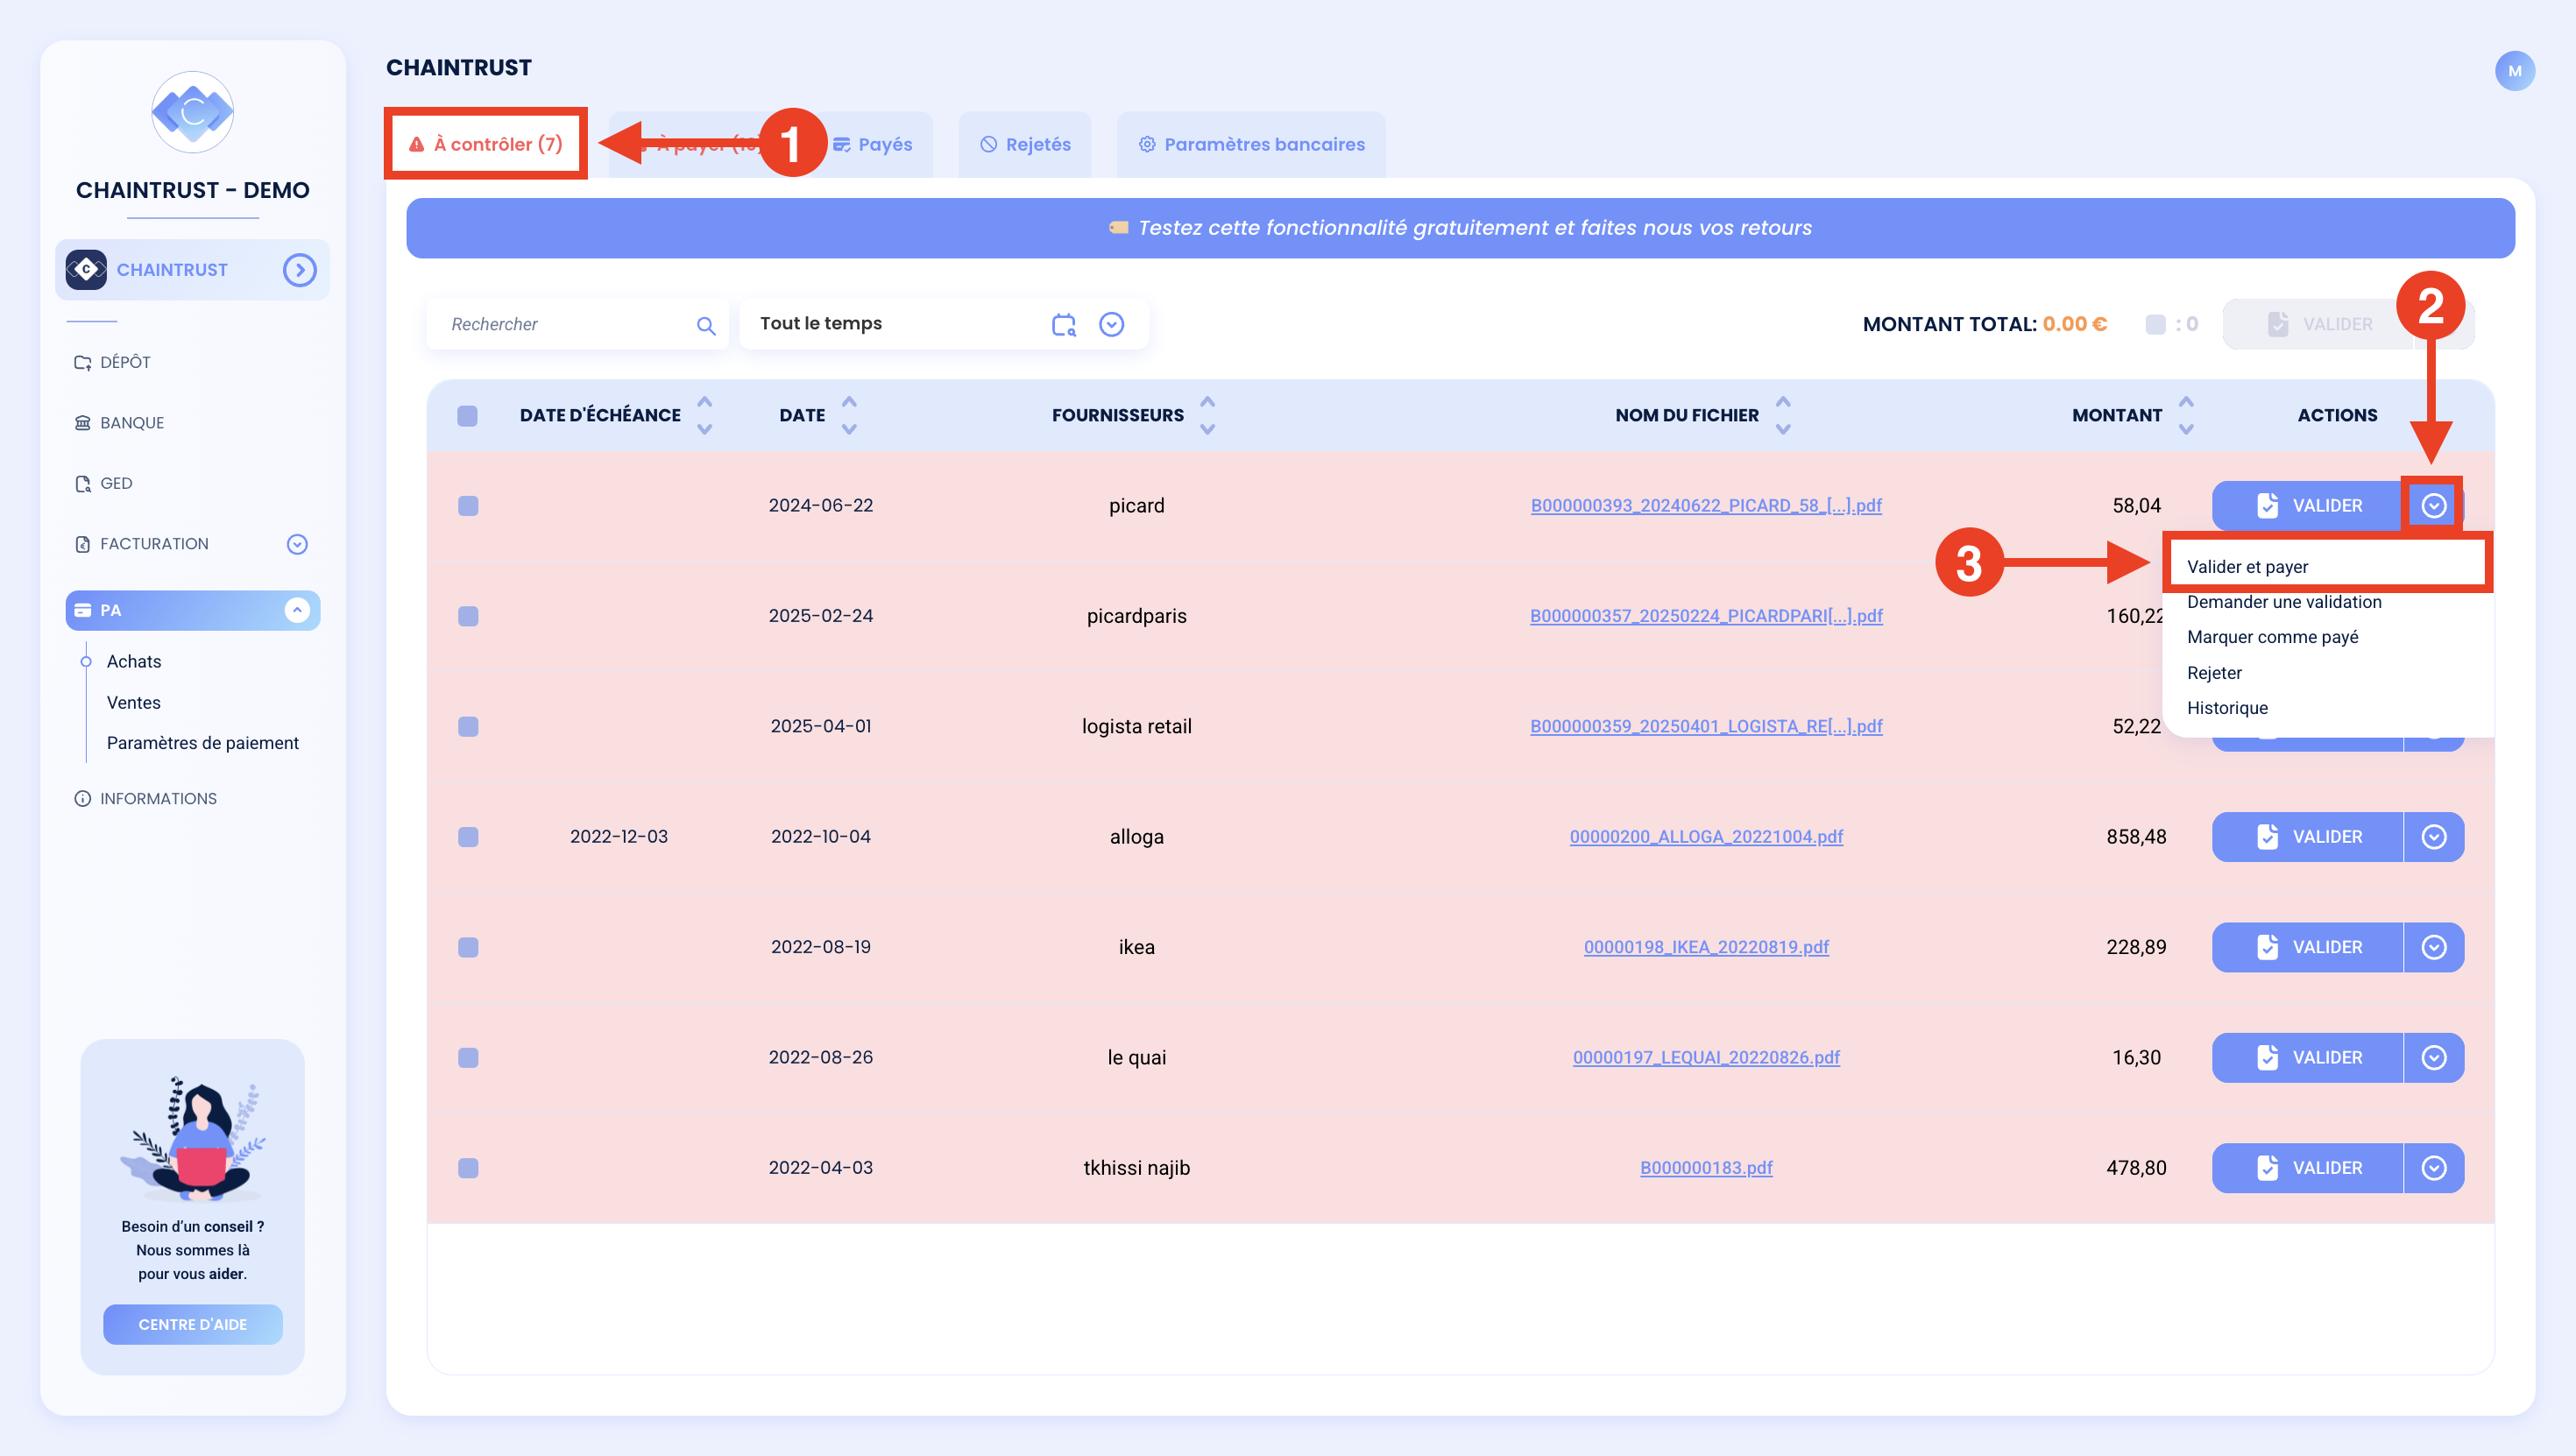Click Valider button for ikea row
This screenshot has height=1456, width=2576.
2307,947
